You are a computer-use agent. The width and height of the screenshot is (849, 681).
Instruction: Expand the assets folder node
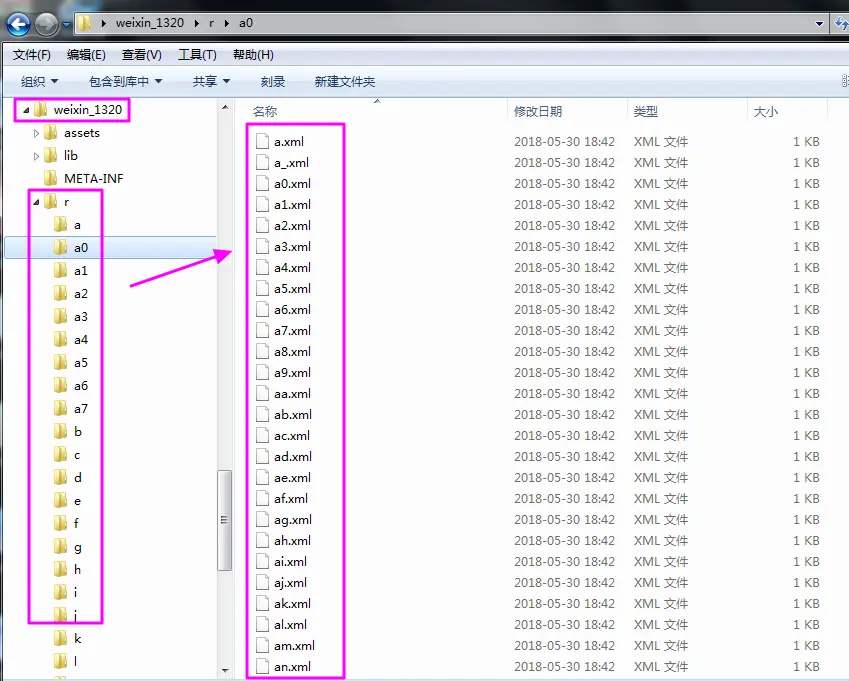[36, 133]
